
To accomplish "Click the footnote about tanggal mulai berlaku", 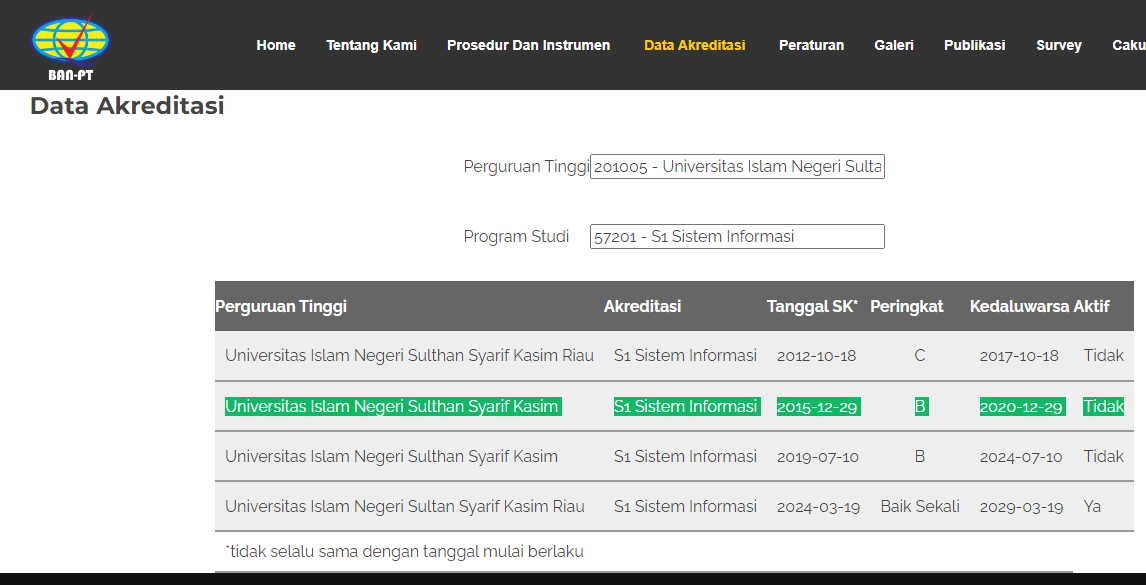I will pyautogui.click(x=404, y=551).
